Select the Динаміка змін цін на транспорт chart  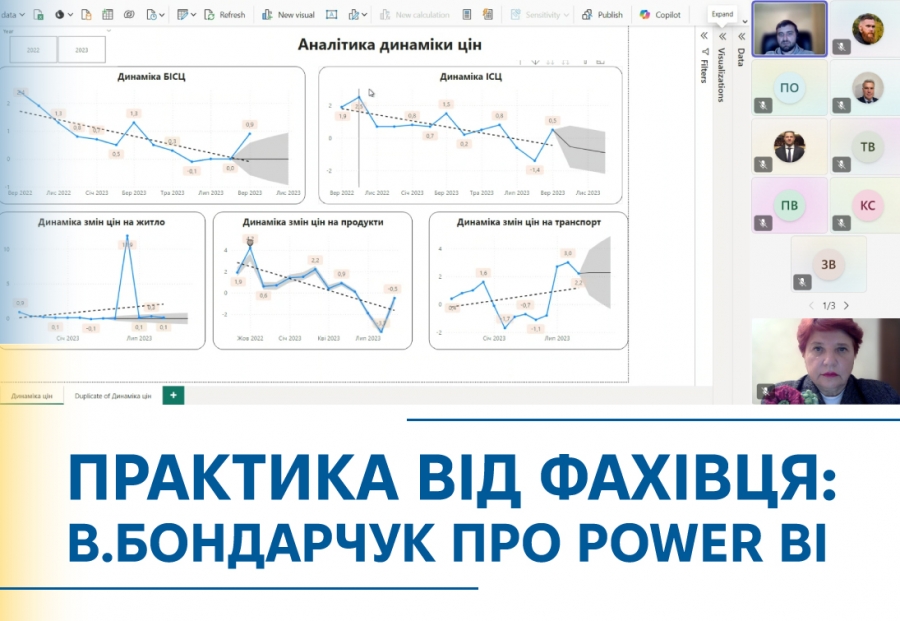(x=529, y=280)
